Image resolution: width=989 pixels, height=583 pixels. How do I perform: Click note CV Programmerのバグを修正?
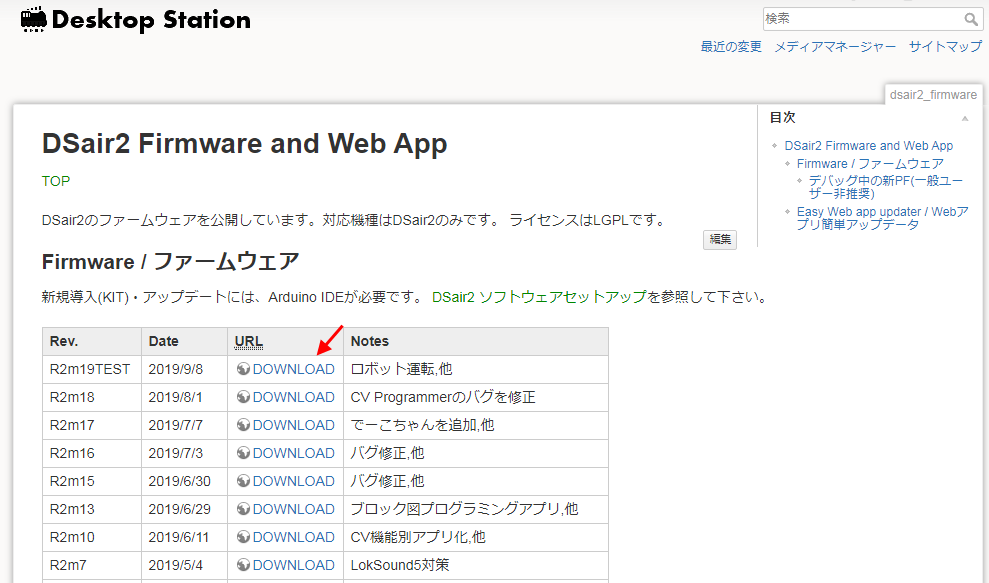(x=443, y=397)
